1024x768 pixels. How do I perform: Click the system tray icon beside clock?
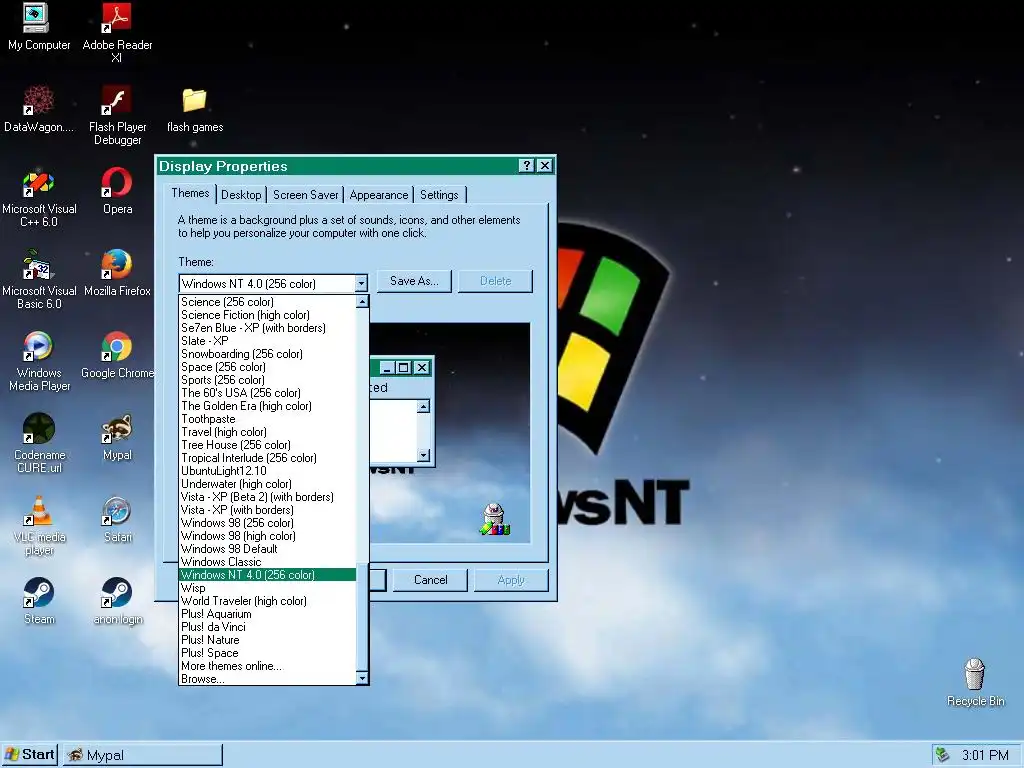(x=942, y=755)
